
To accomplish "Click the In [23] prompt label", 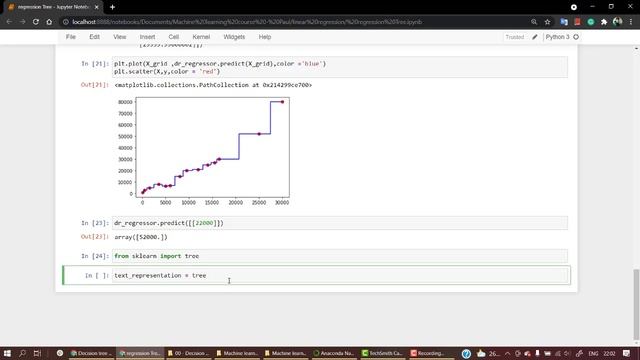I will pos(95,223).
